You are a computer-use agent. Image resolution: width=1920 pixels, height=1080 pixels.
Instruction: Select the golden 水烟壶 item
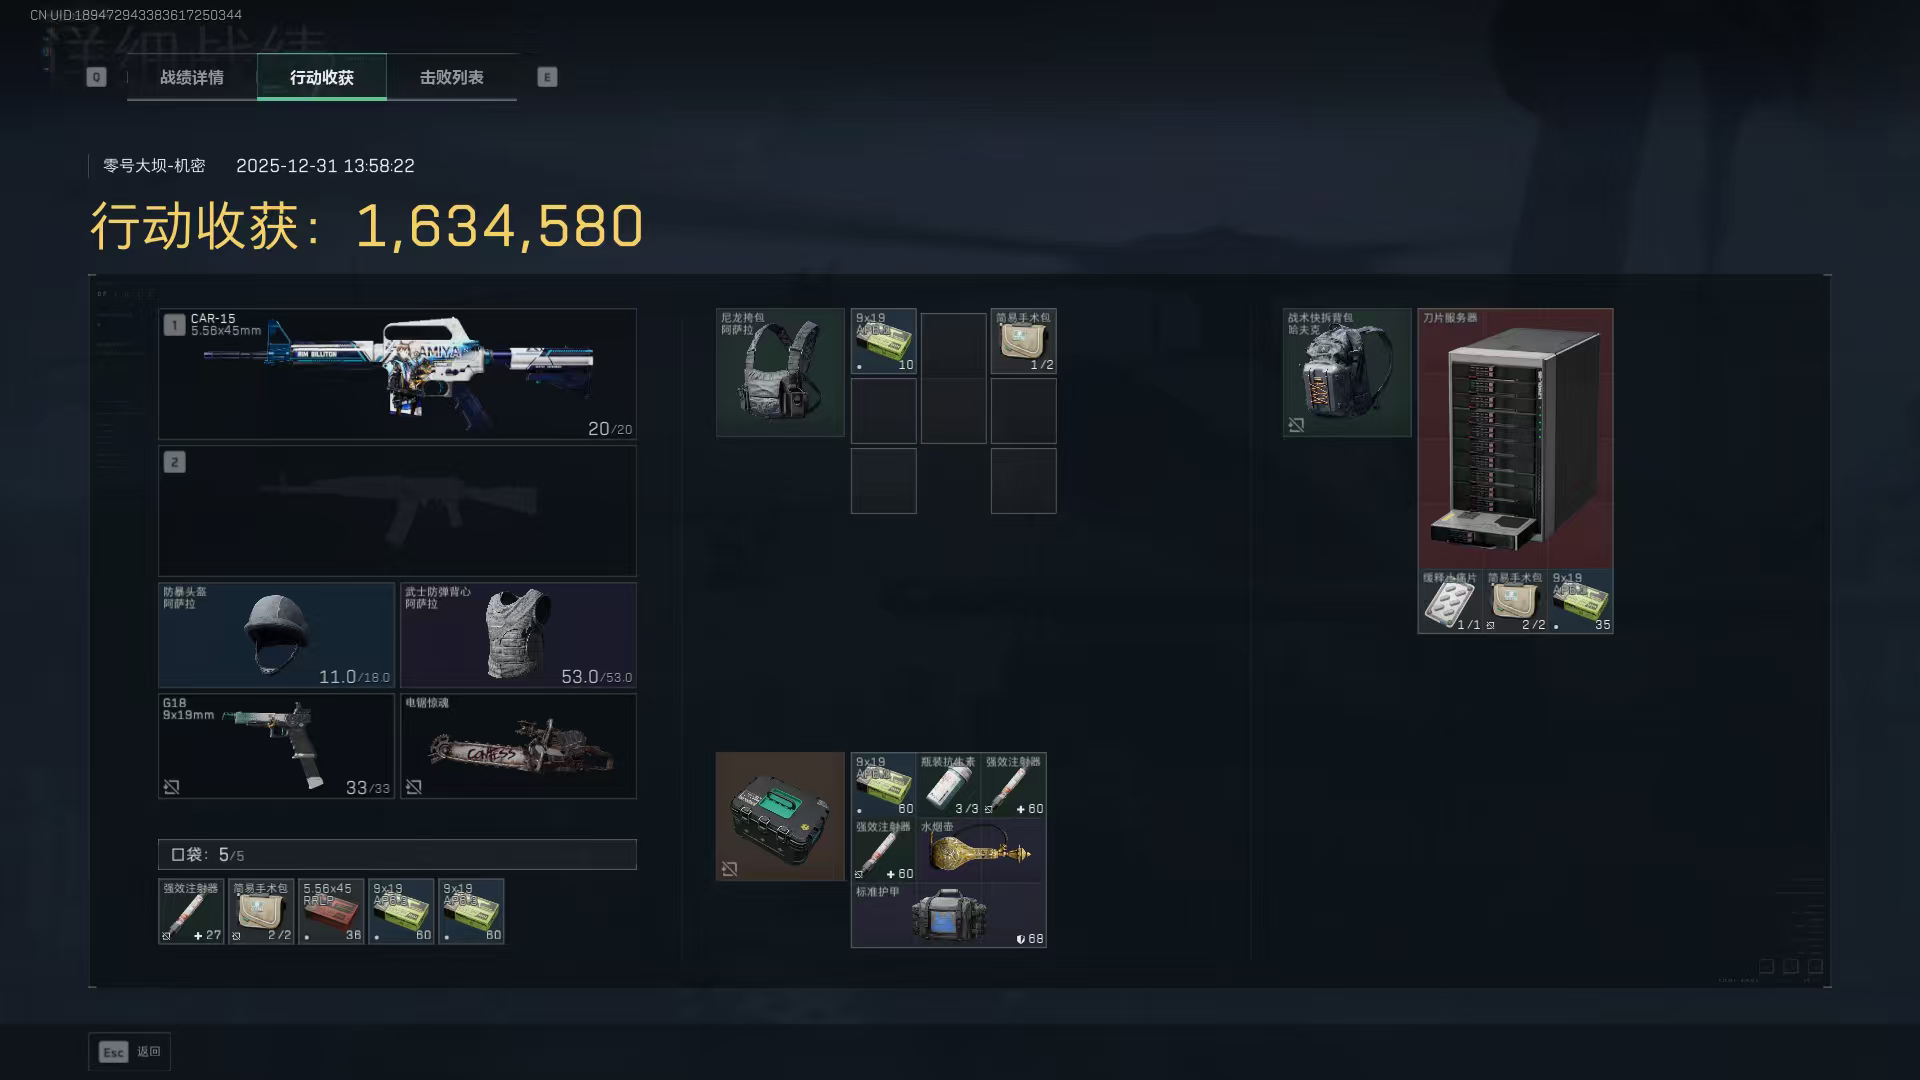(x=981, y=850)
